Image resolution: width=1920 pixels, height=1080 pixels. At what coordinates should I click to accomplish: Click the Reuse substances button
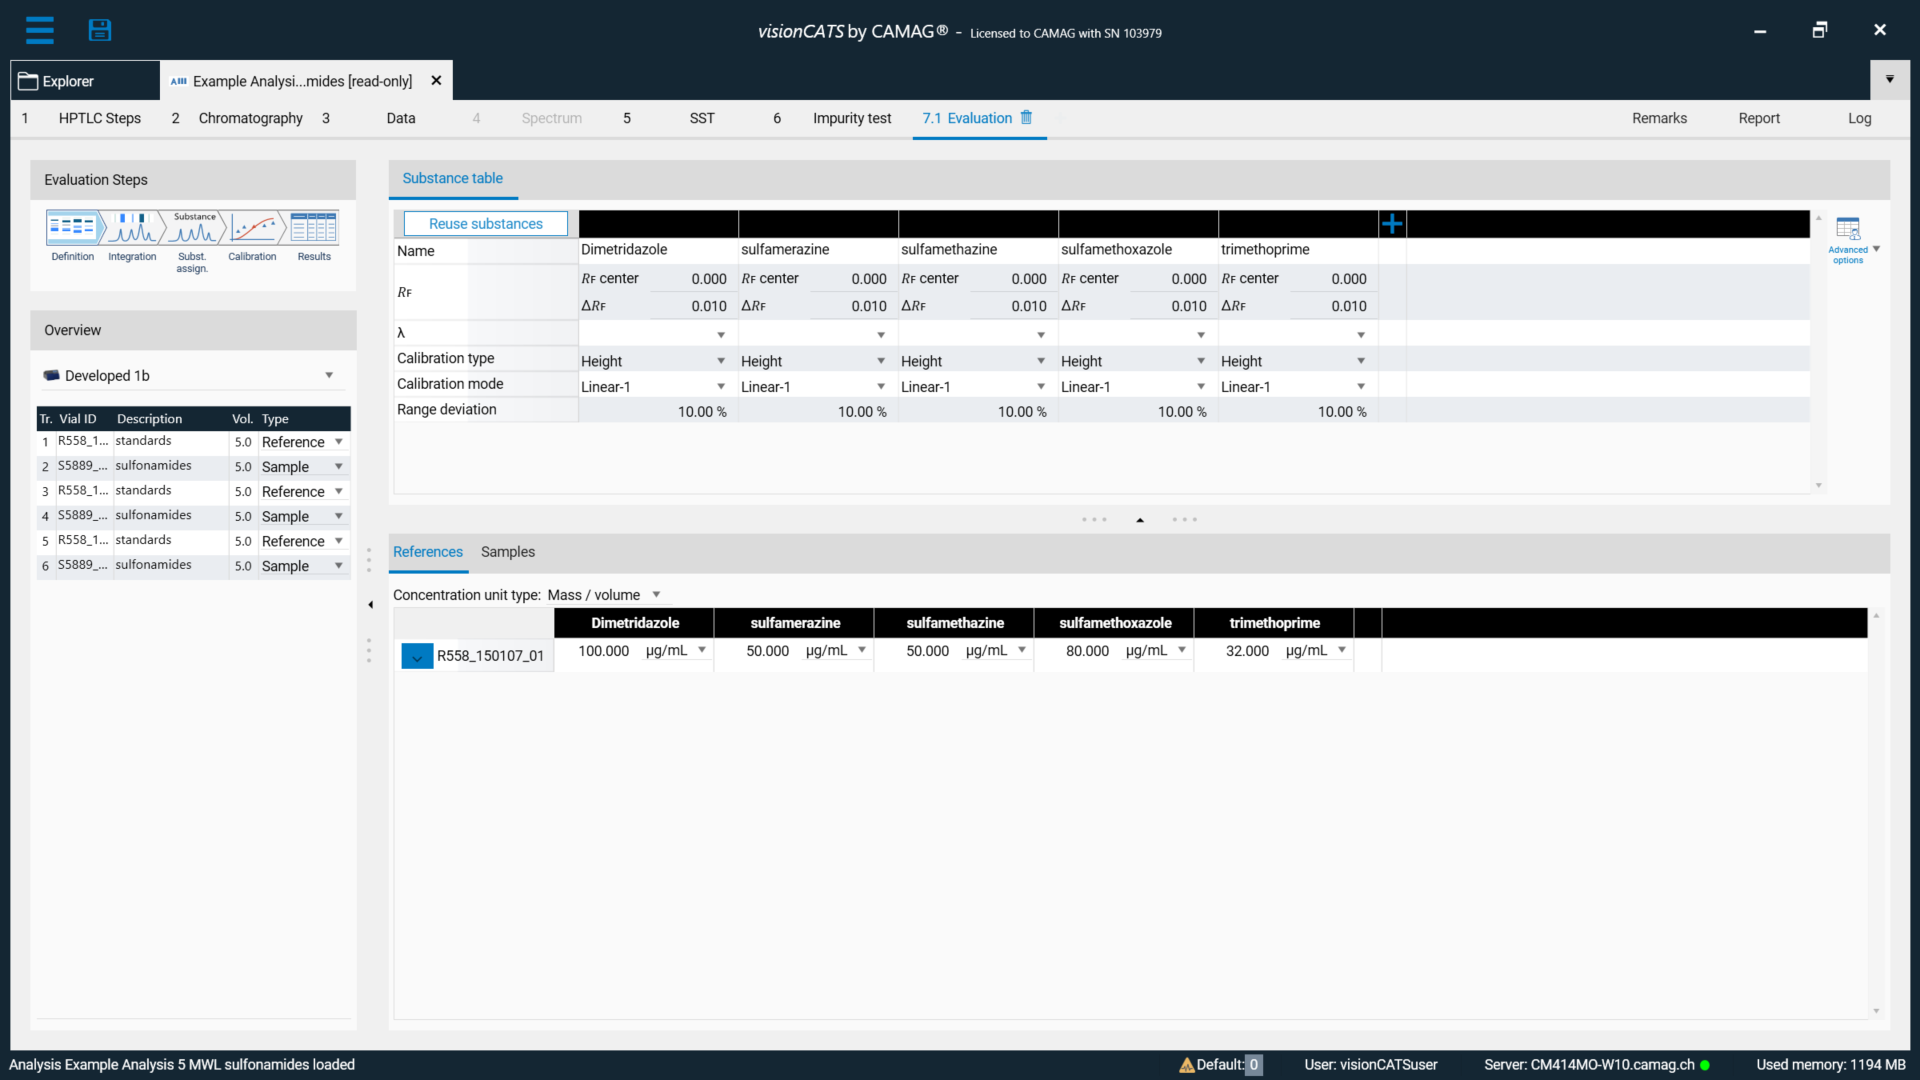485,223
